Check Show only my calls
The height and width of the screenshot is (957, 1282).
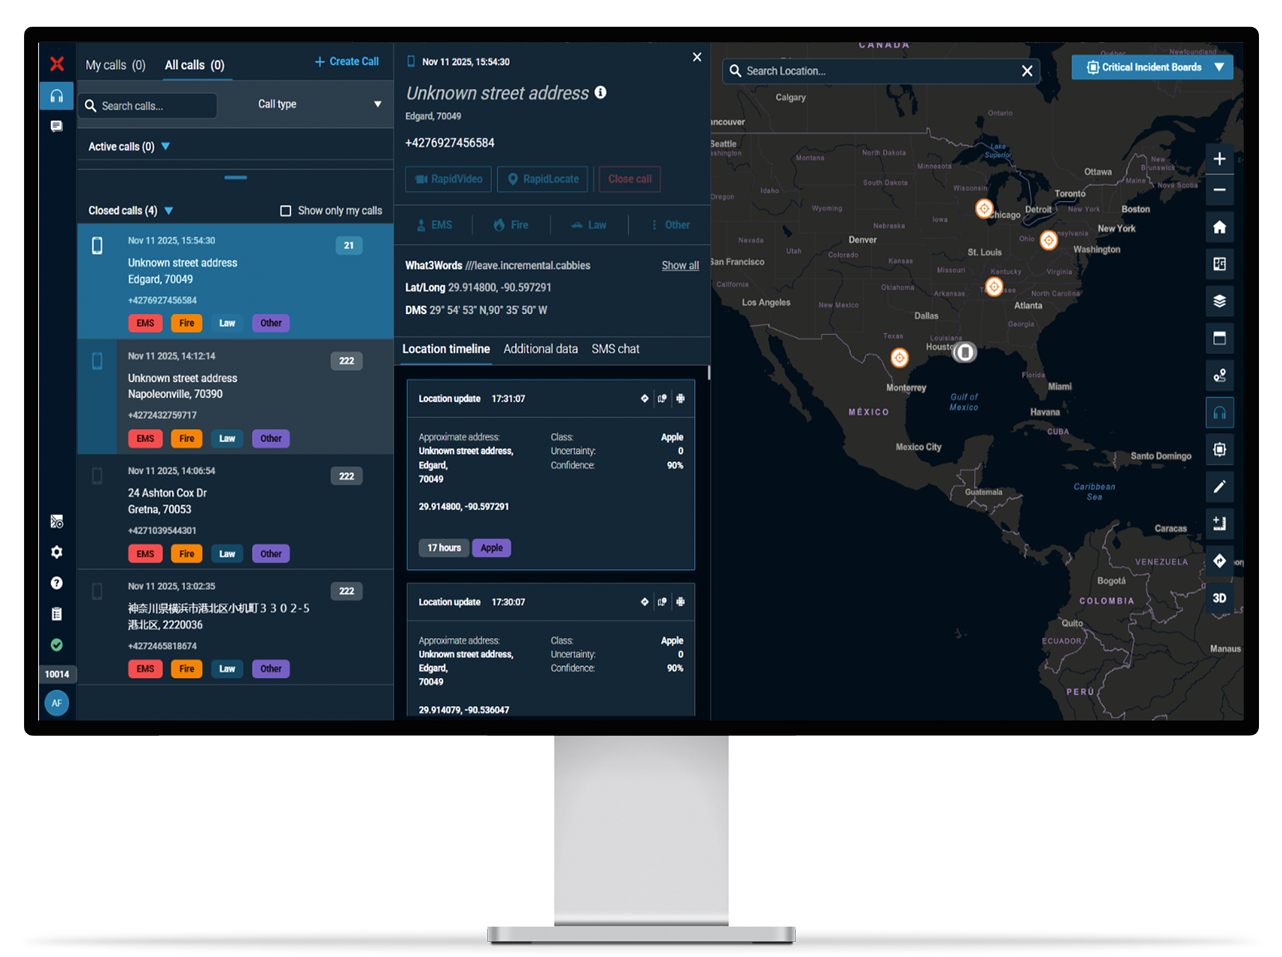285,211
